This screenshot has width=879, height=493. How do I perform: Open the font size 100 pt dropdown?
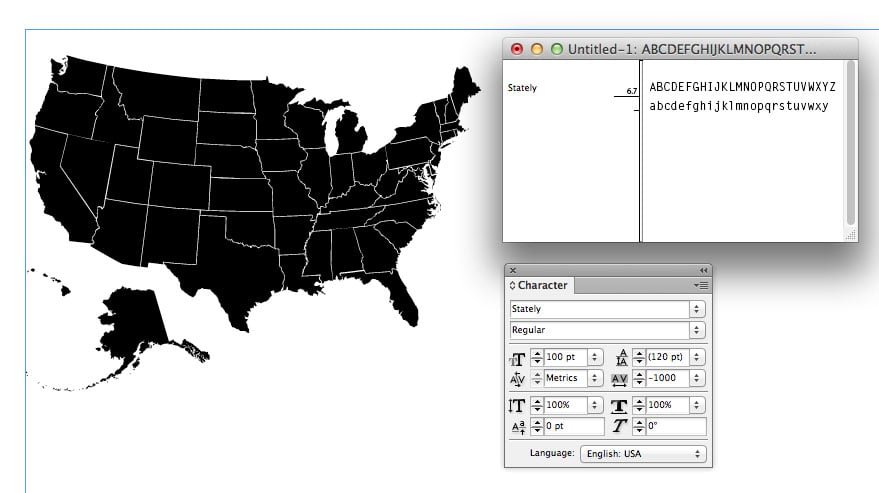coord(596,357)
